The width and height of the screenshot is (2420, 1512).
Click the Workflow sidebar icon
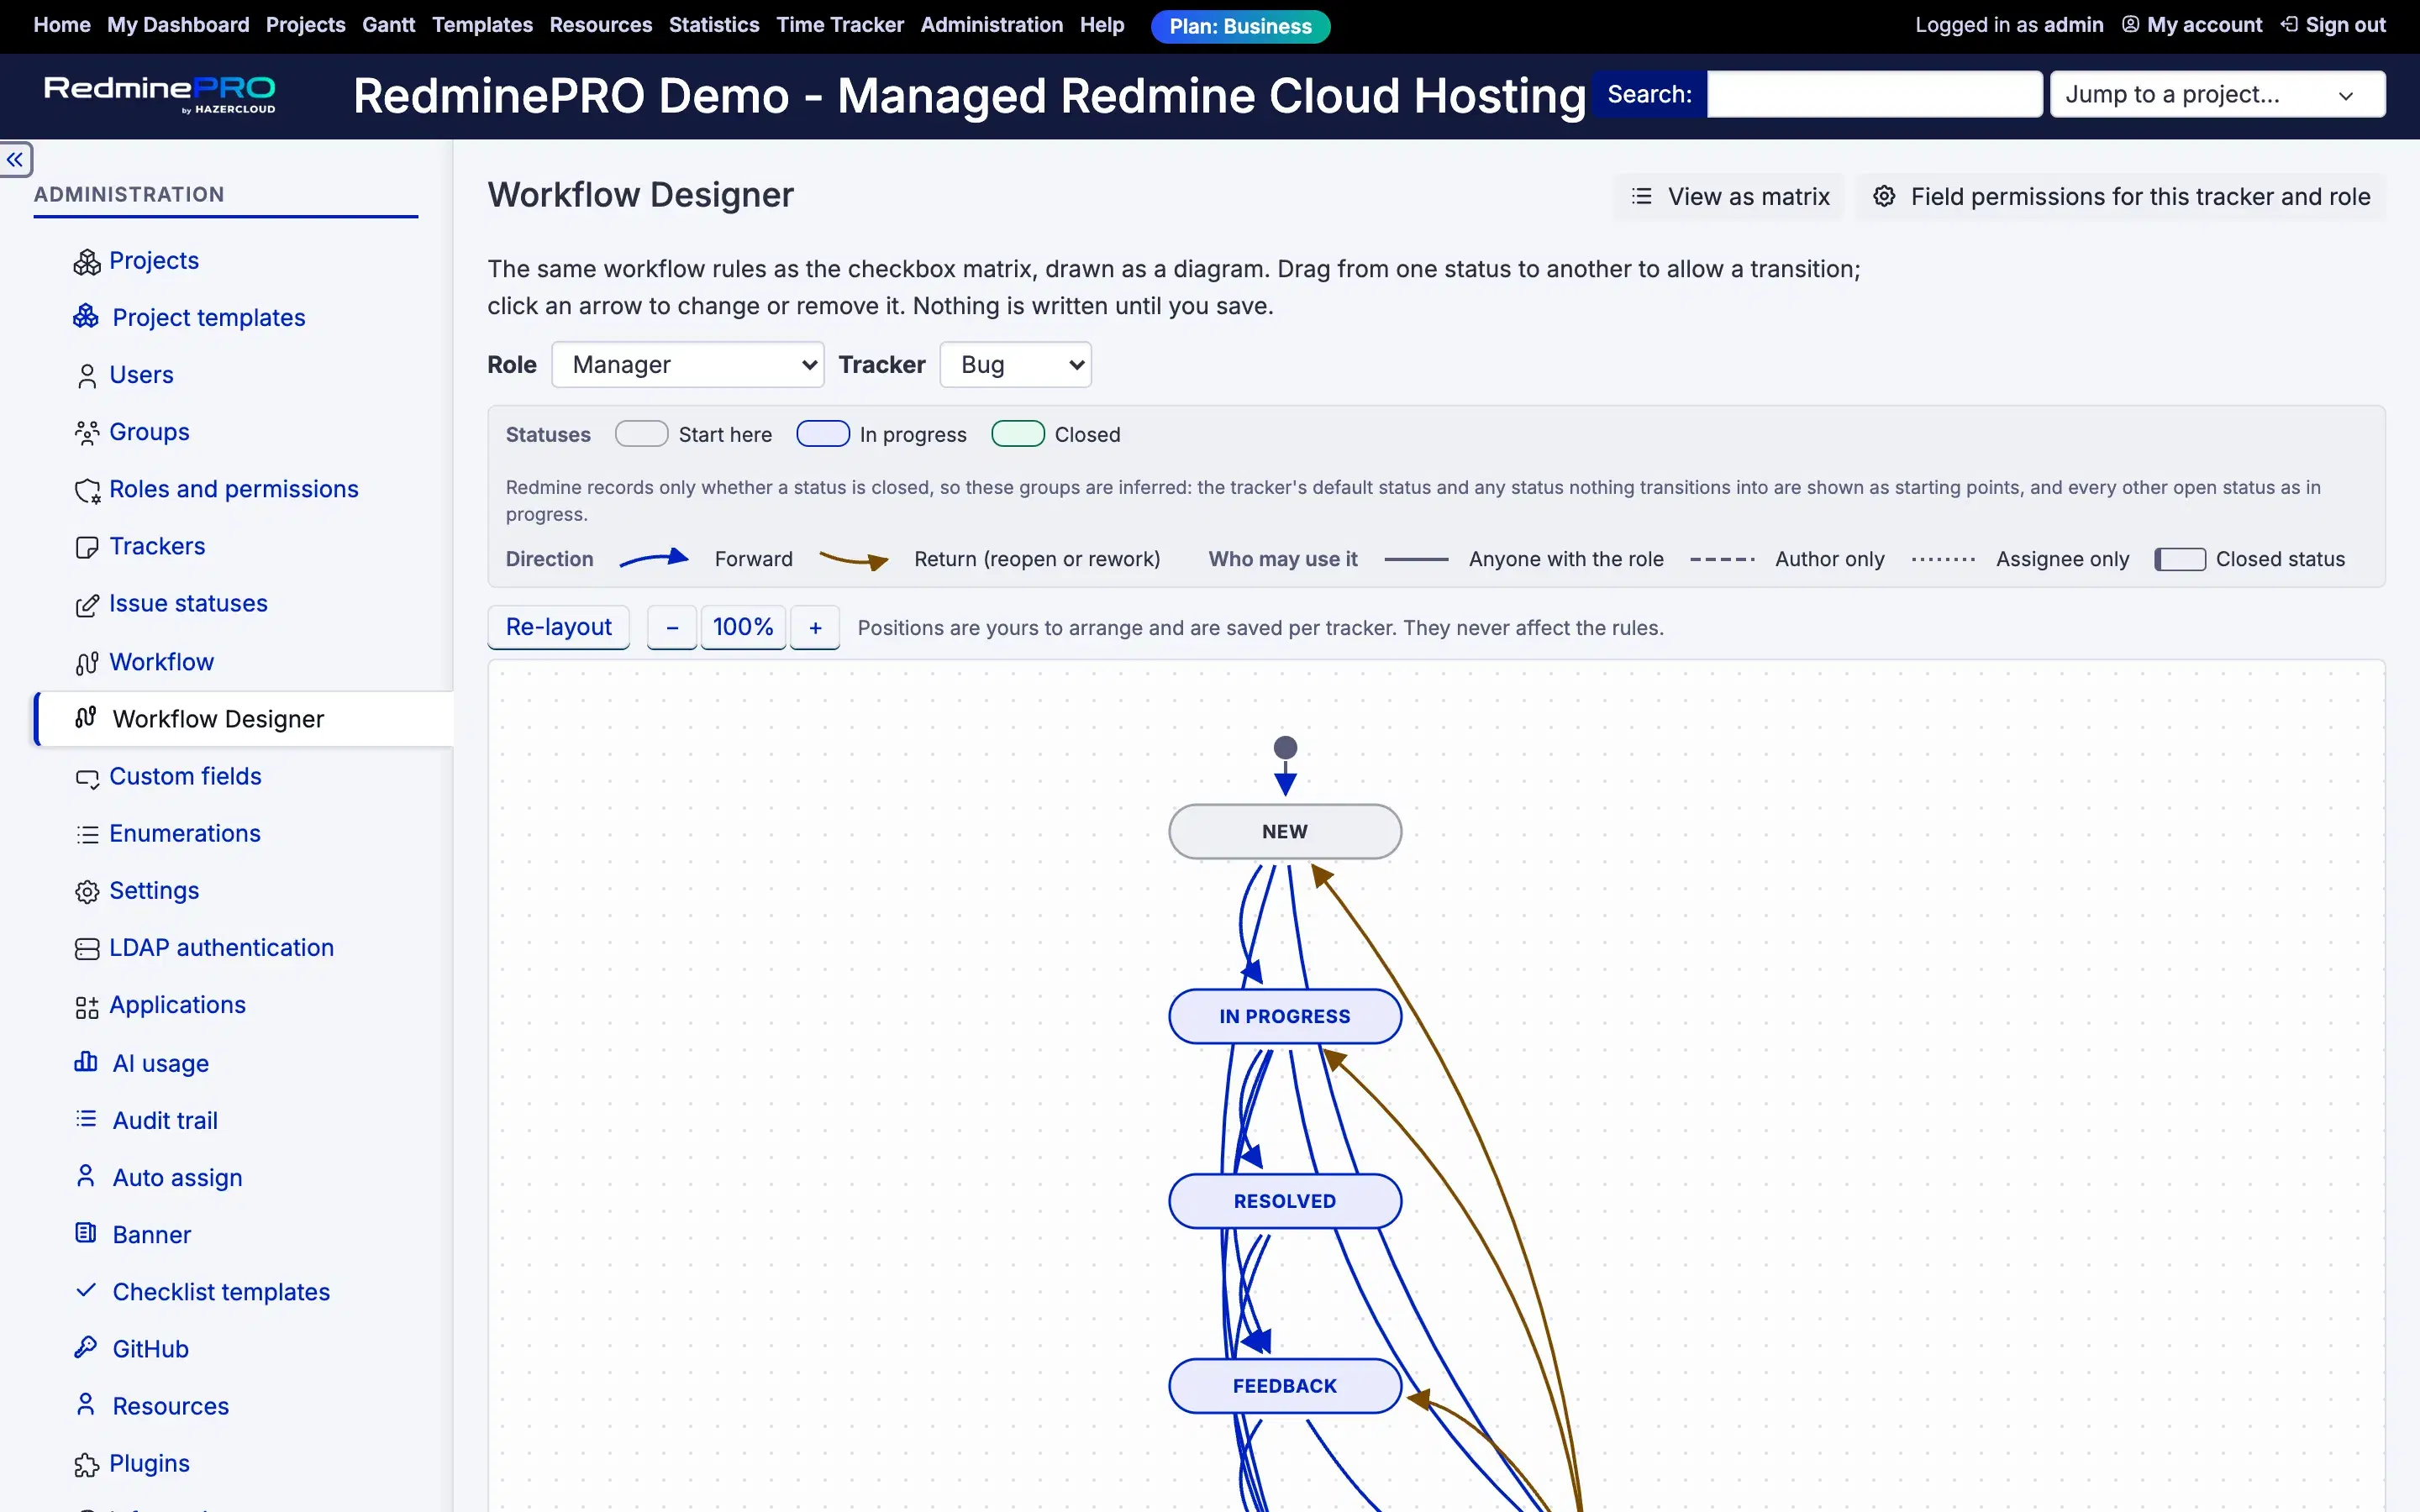(x=87, y=663)
